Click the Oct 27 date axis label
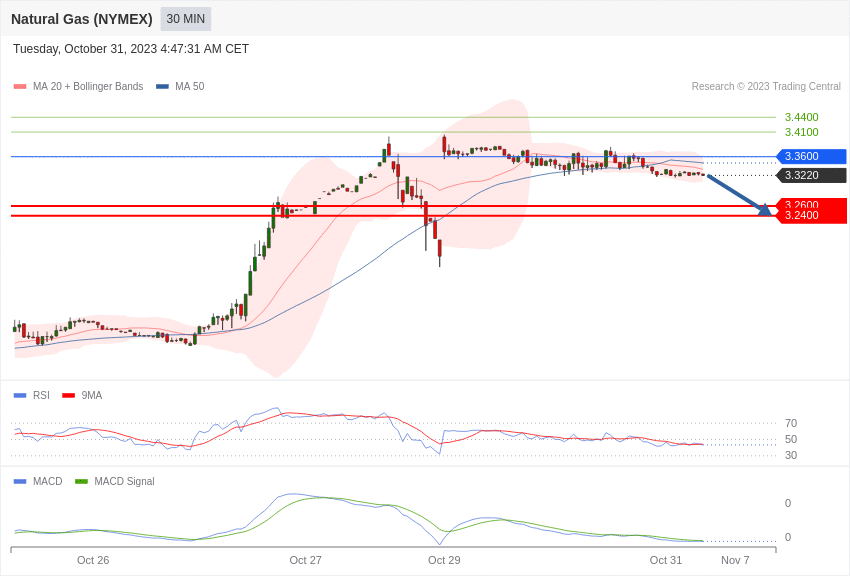Image resolution: width=850 pixels, height=576 pixels. tap(305, 560)
